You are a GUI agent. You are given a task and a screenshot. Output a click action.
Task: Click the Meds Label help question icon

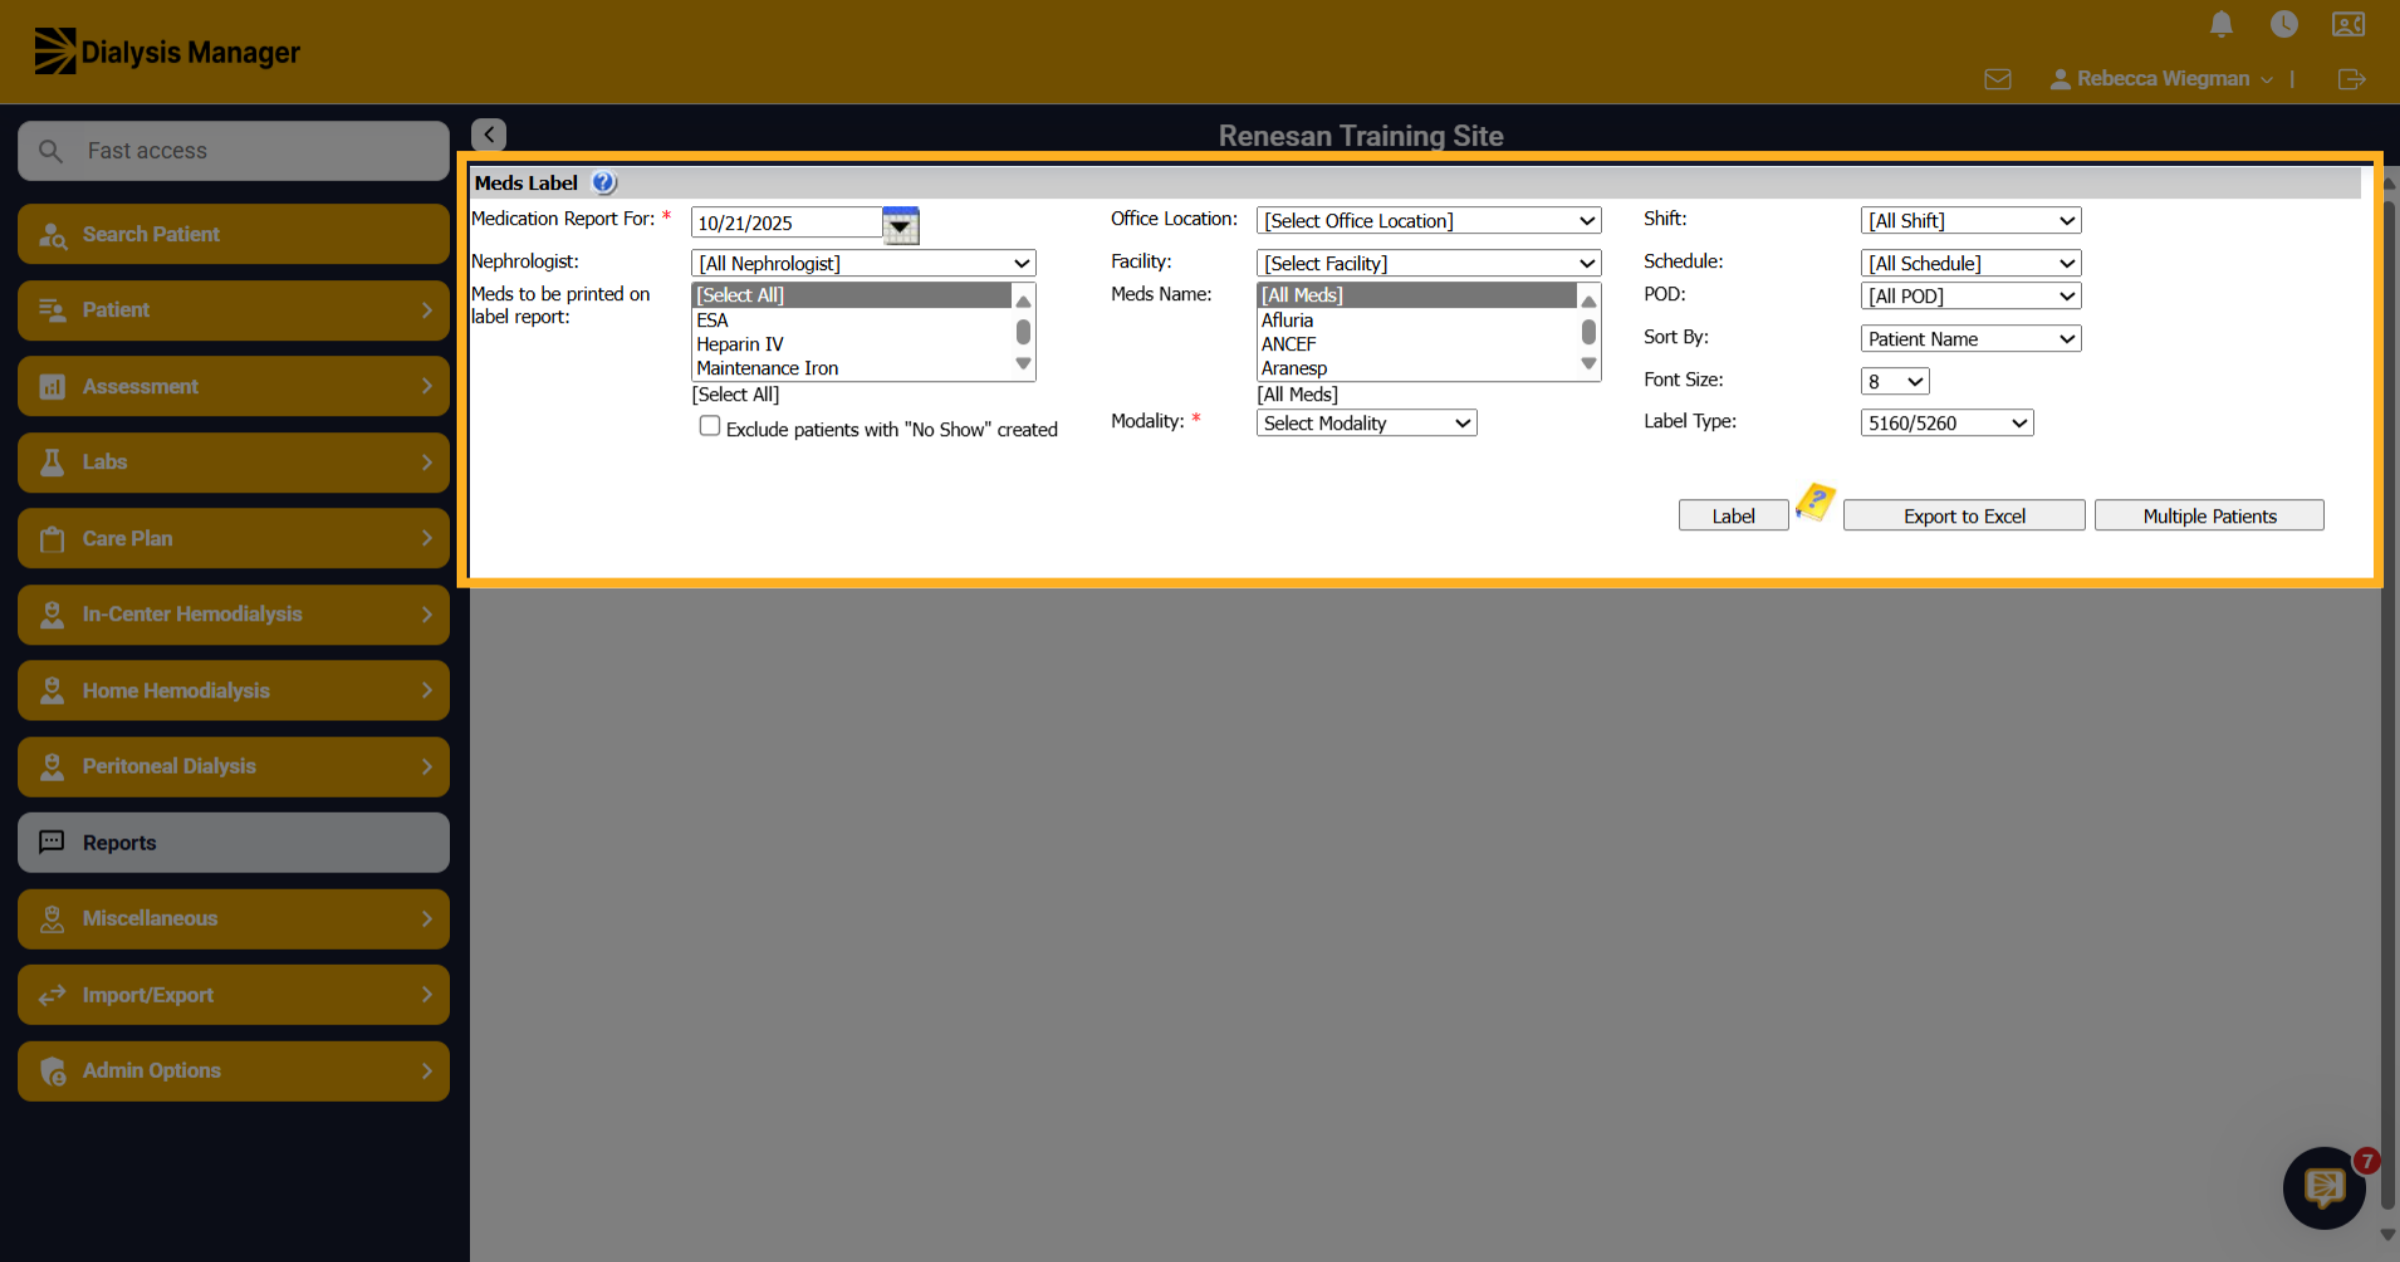tap(604, 183)
